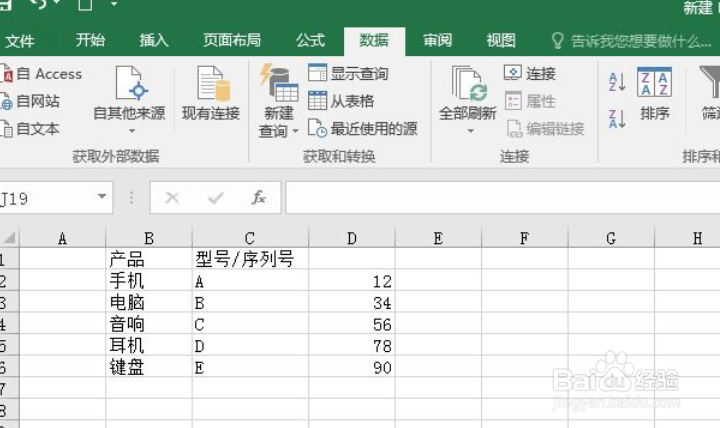Open 自其他来源 sources menu
720x428 pixels.
point(129,100)
